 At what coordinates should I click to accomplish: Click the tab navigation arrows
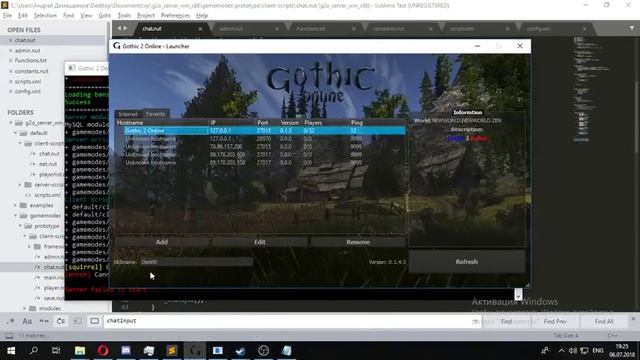pyautogui.click(x=122, y=28)
